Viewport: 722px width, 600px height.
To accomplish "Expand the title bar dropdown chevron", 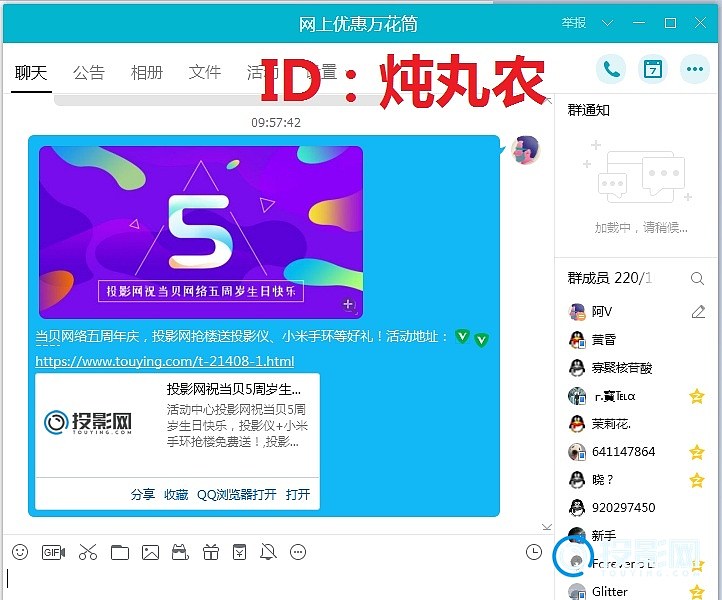I will (x=607, y=23).
